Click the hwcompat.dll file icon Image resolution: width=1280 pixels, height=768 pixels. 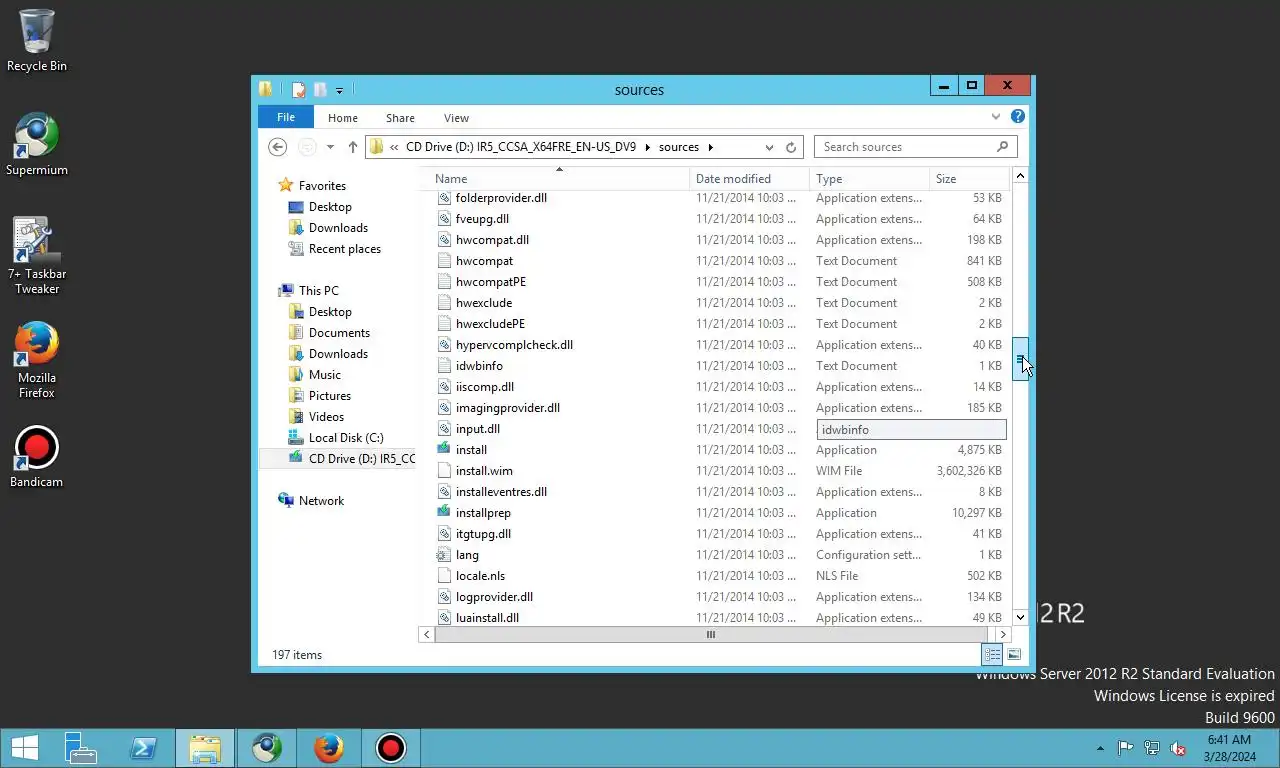point(444,240)
